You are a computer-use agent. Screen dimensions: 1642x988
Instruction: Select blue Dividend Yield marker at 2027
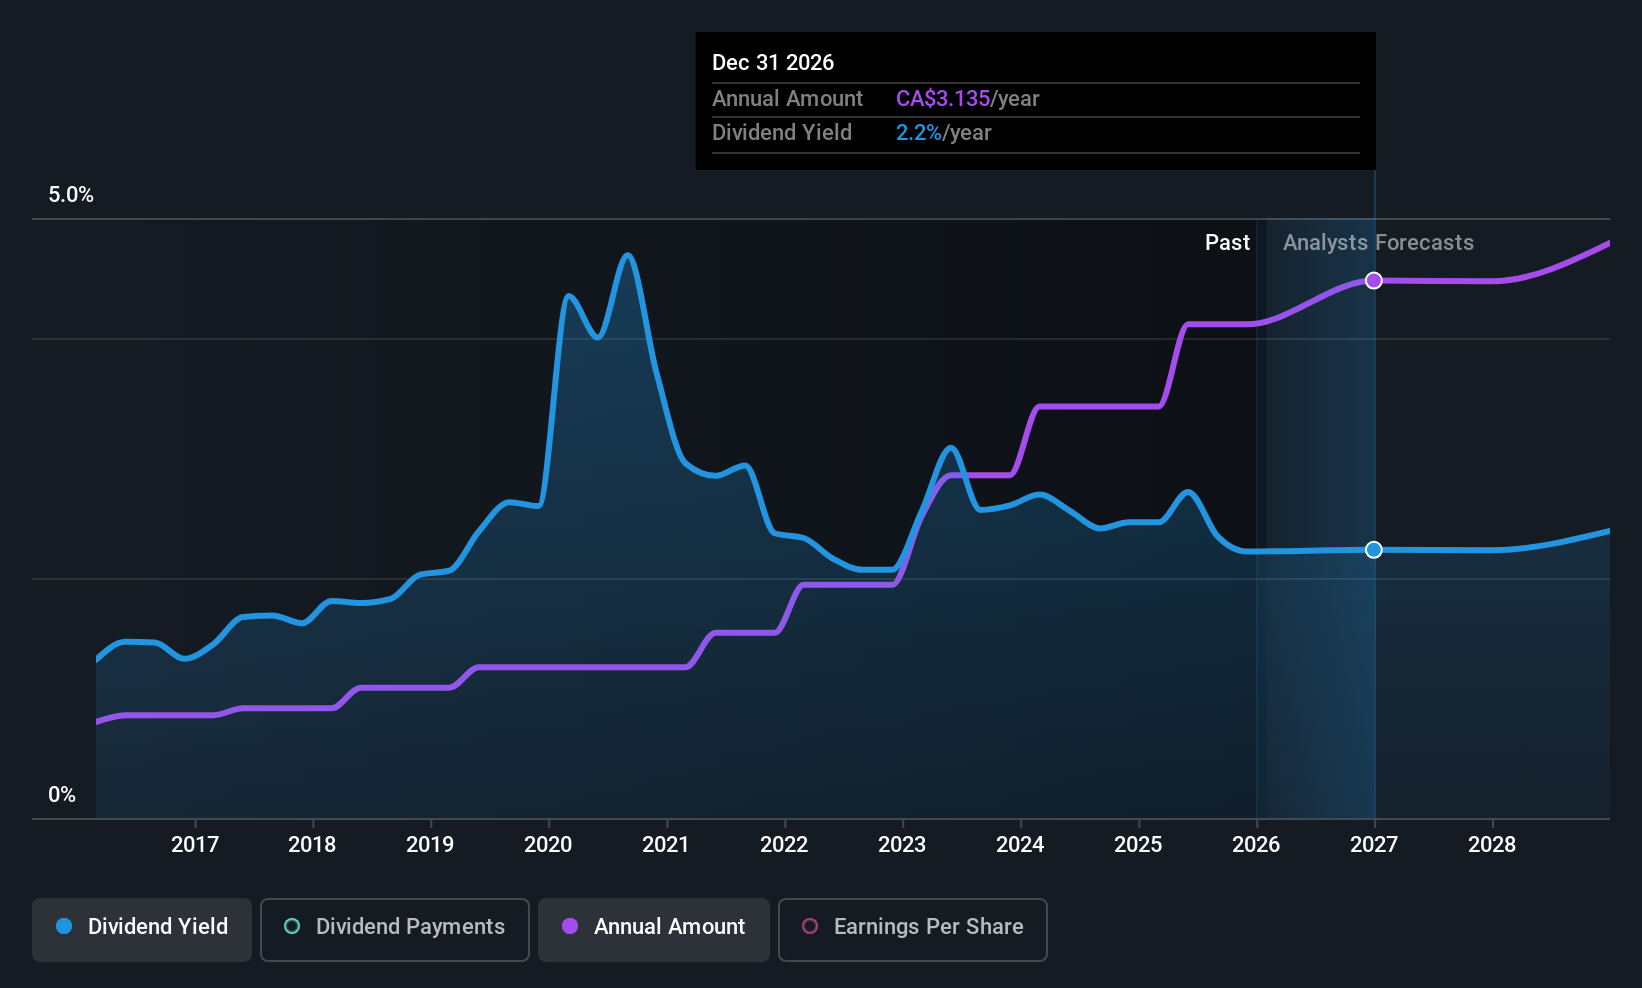1374,549
